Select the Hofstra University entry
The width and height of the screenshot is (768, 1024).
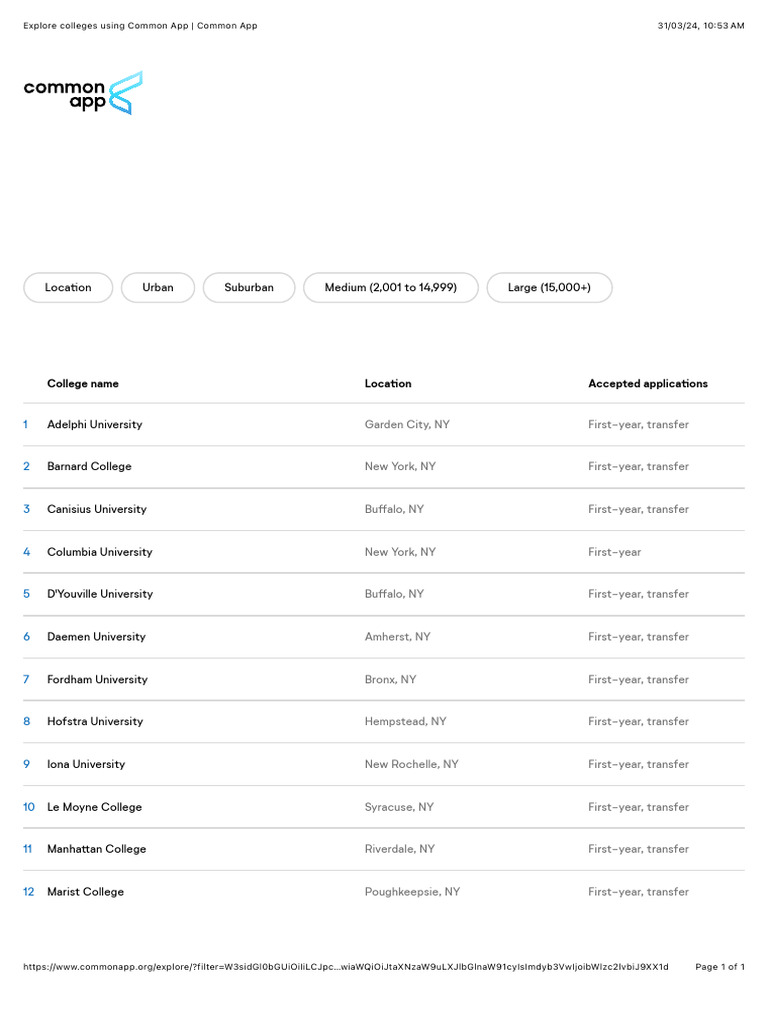95,722
